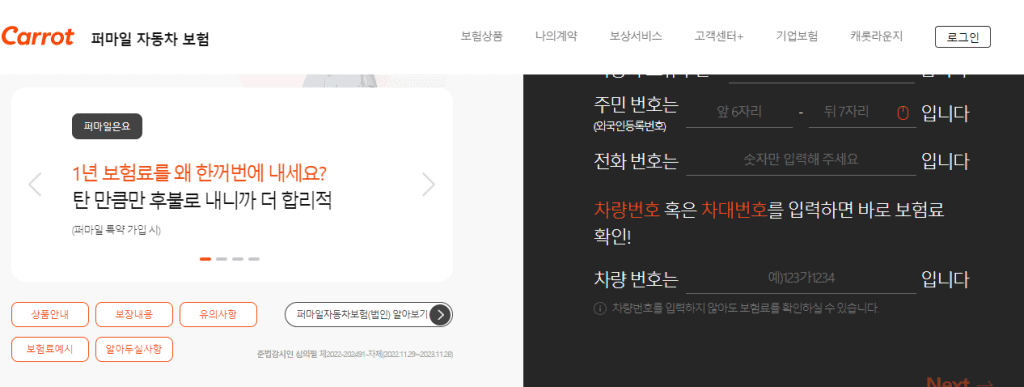Screen dimensions: 1024x387
Task: Click the orange mouse keypad icon
Action: (x=903, y=114)
